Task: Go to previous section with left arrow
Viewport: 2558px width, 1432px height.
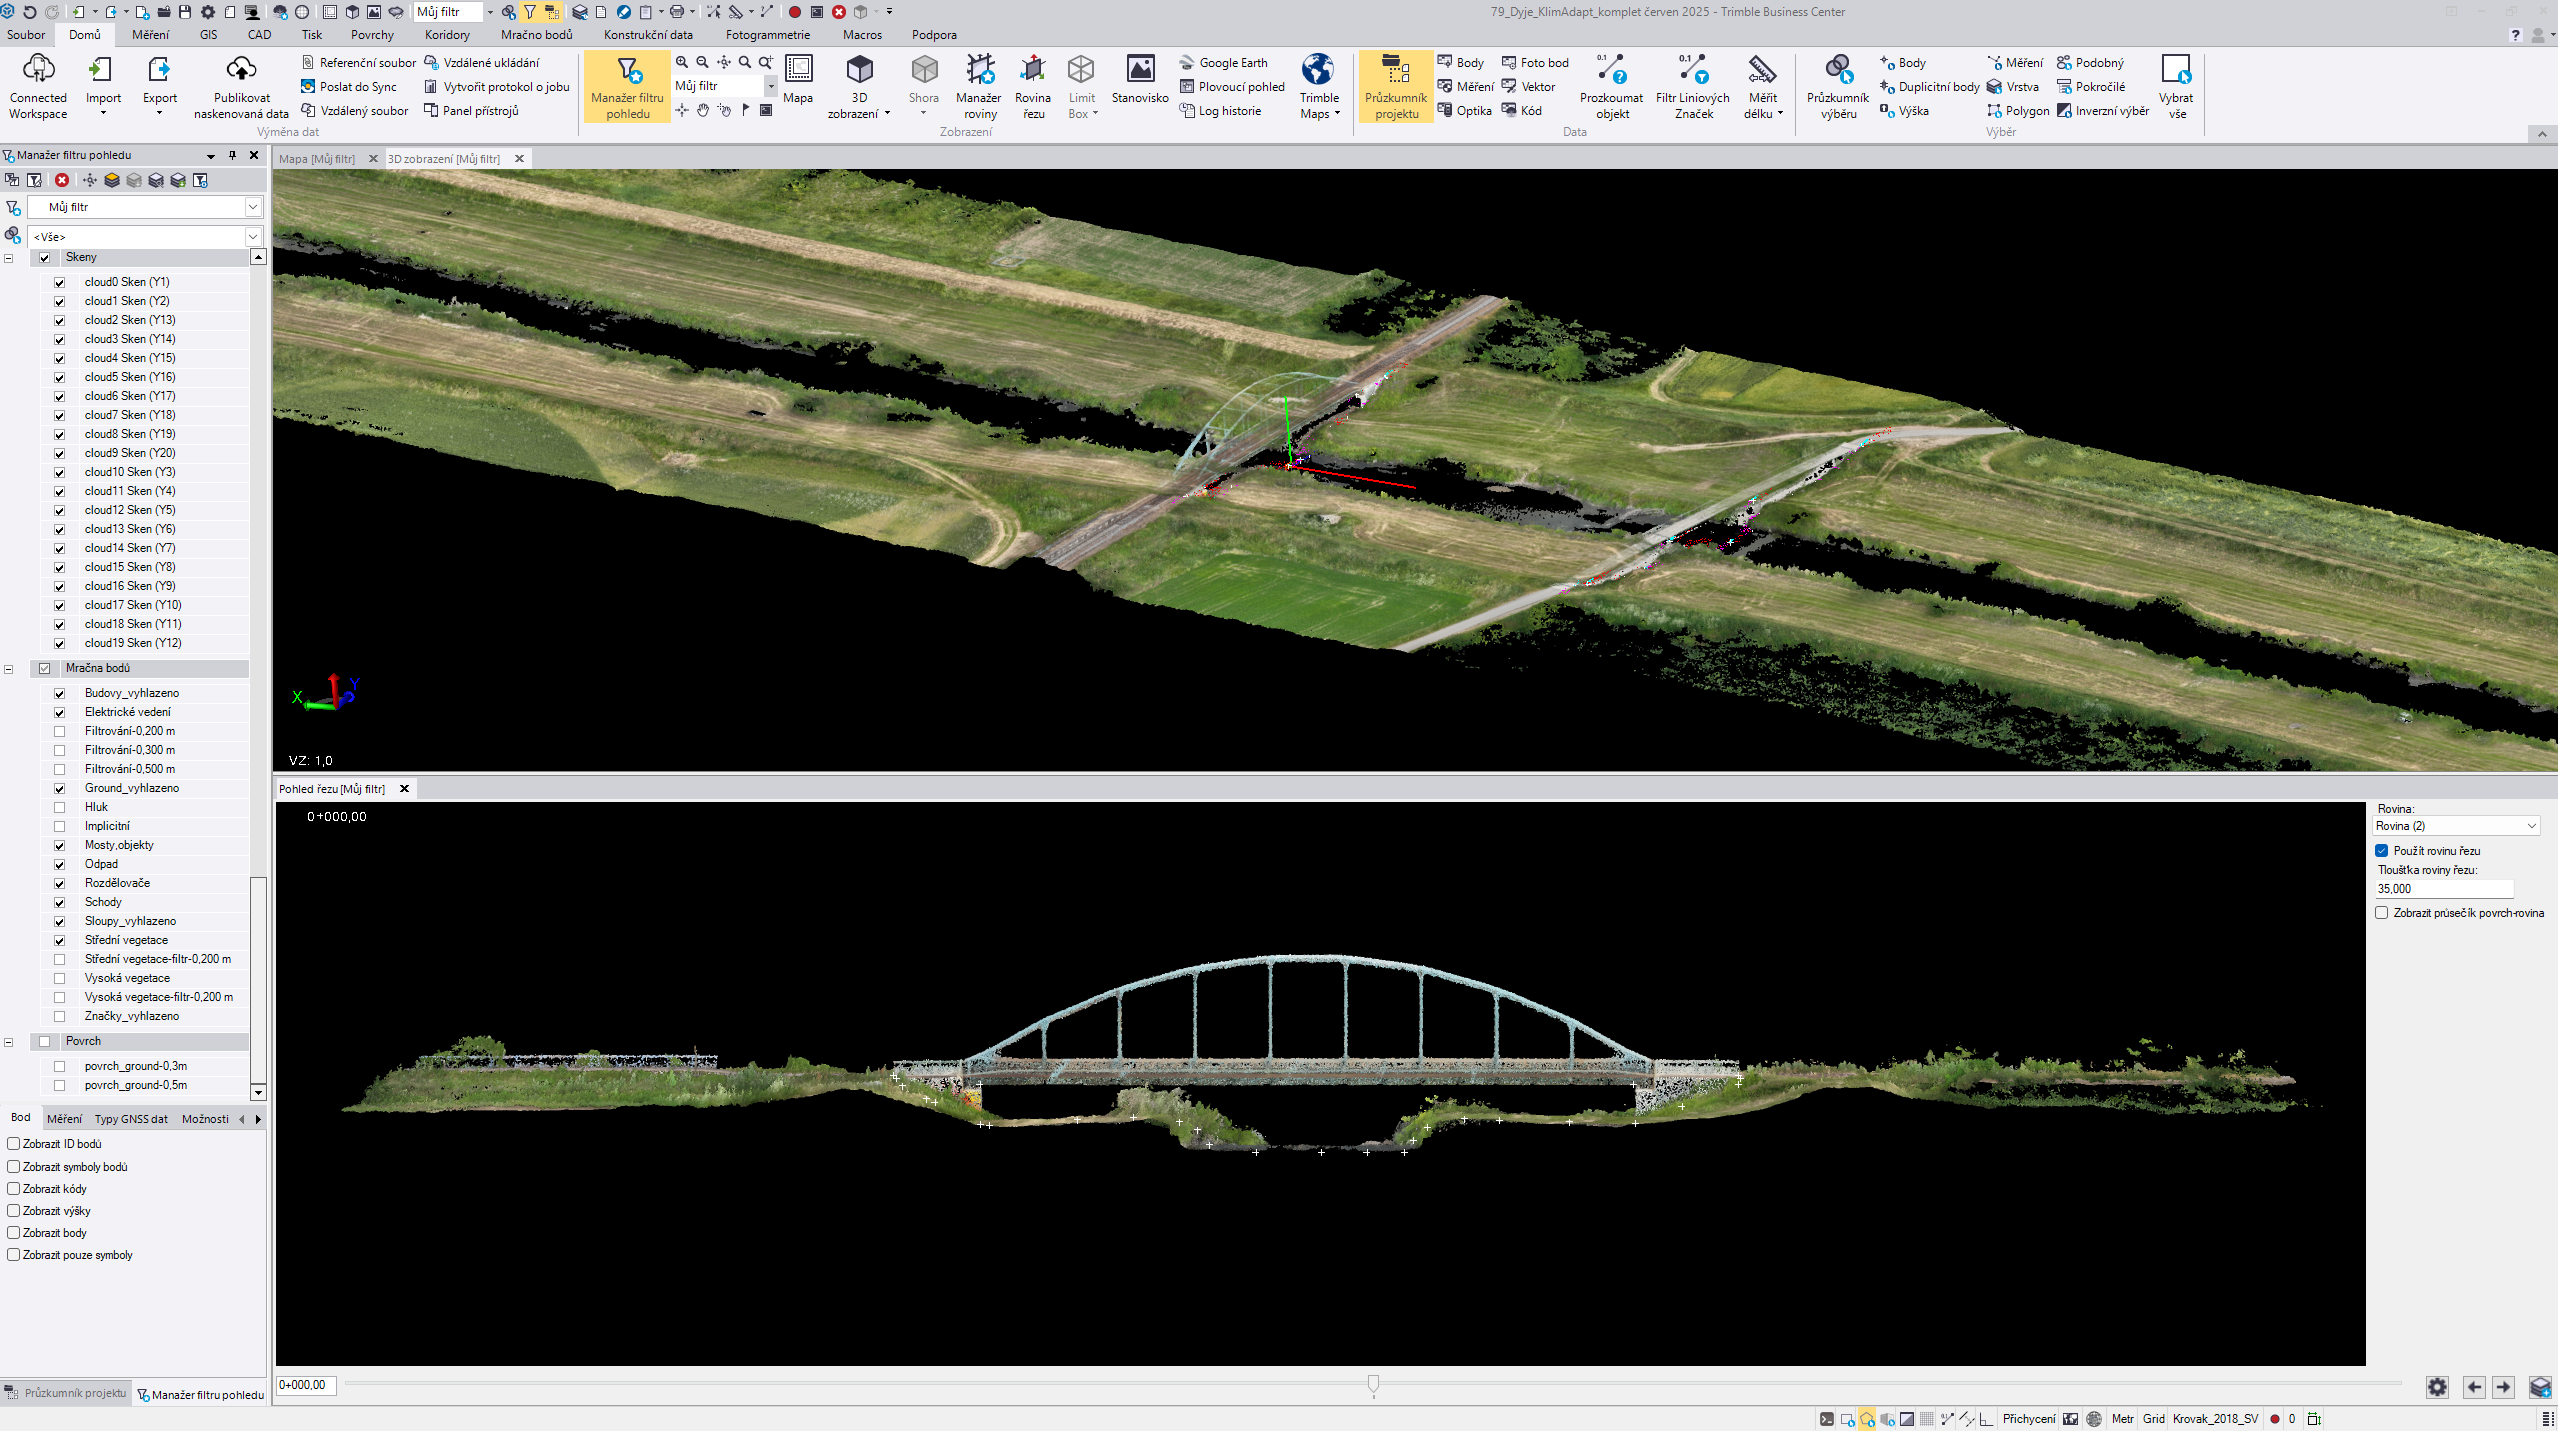Action: click(2474, 1387)
